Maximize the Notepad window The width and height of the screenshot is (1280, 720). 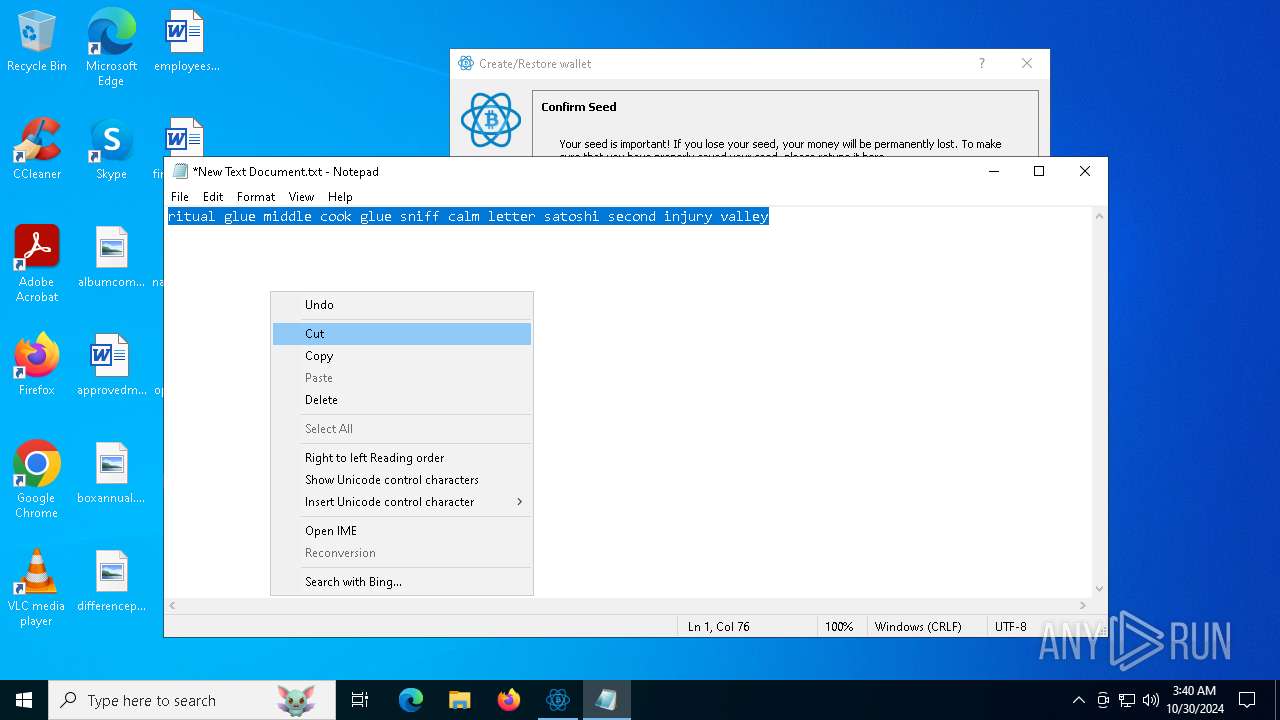click(1039, 171)
